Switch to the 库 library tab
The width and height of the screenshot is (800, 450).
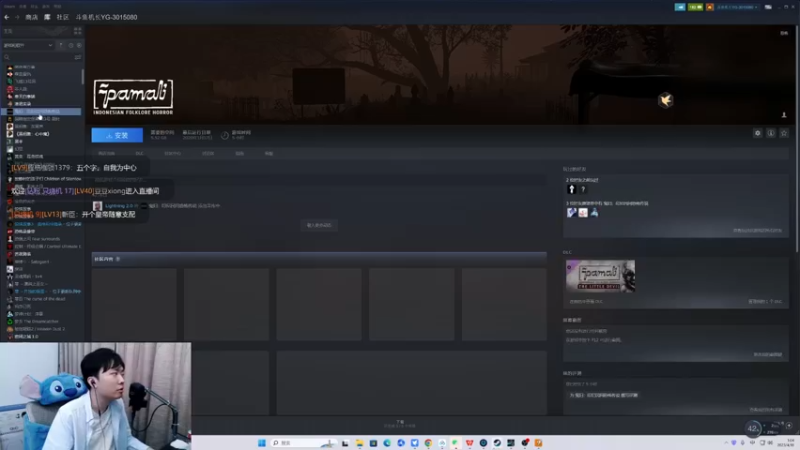[x=47, y=17]
